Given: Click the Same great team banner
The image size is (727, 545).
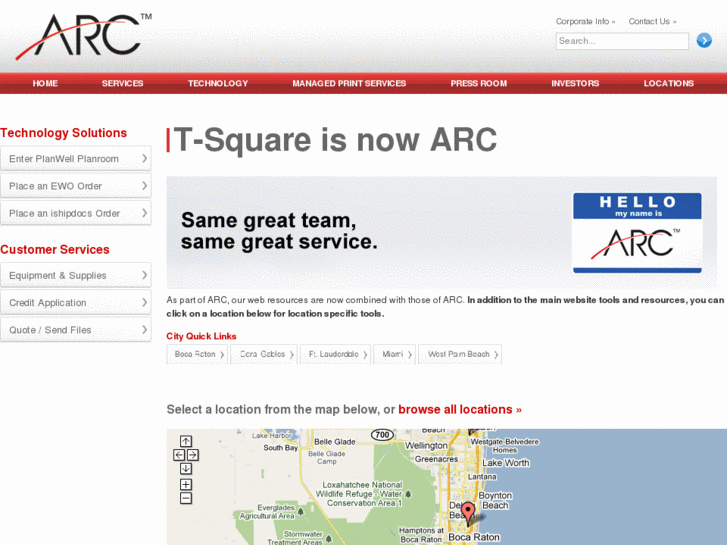Looking at the screenshot, I should click(441, 232).
